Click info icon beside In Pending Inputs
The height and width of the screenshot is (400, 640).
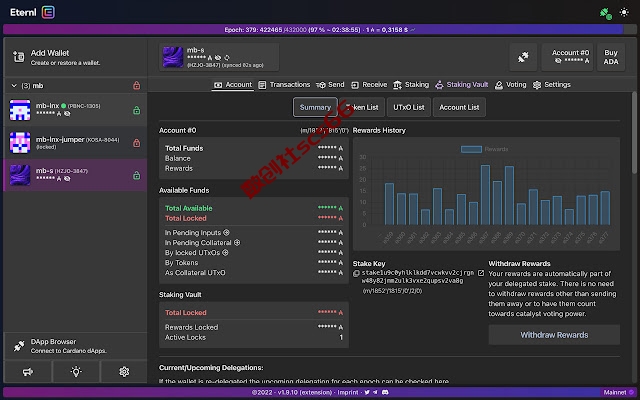[227, 232]
